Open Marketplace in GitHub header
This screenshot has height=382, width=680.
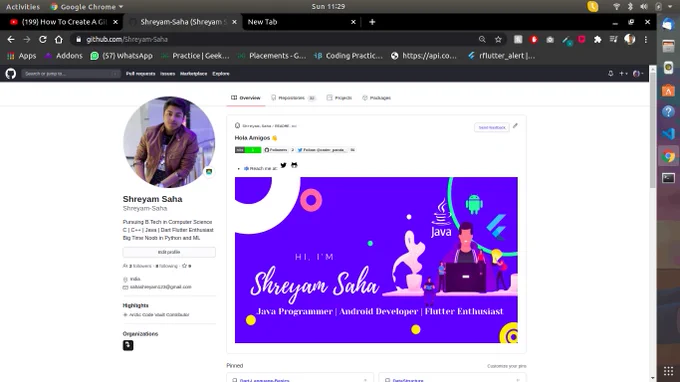(x=193, y=74)
